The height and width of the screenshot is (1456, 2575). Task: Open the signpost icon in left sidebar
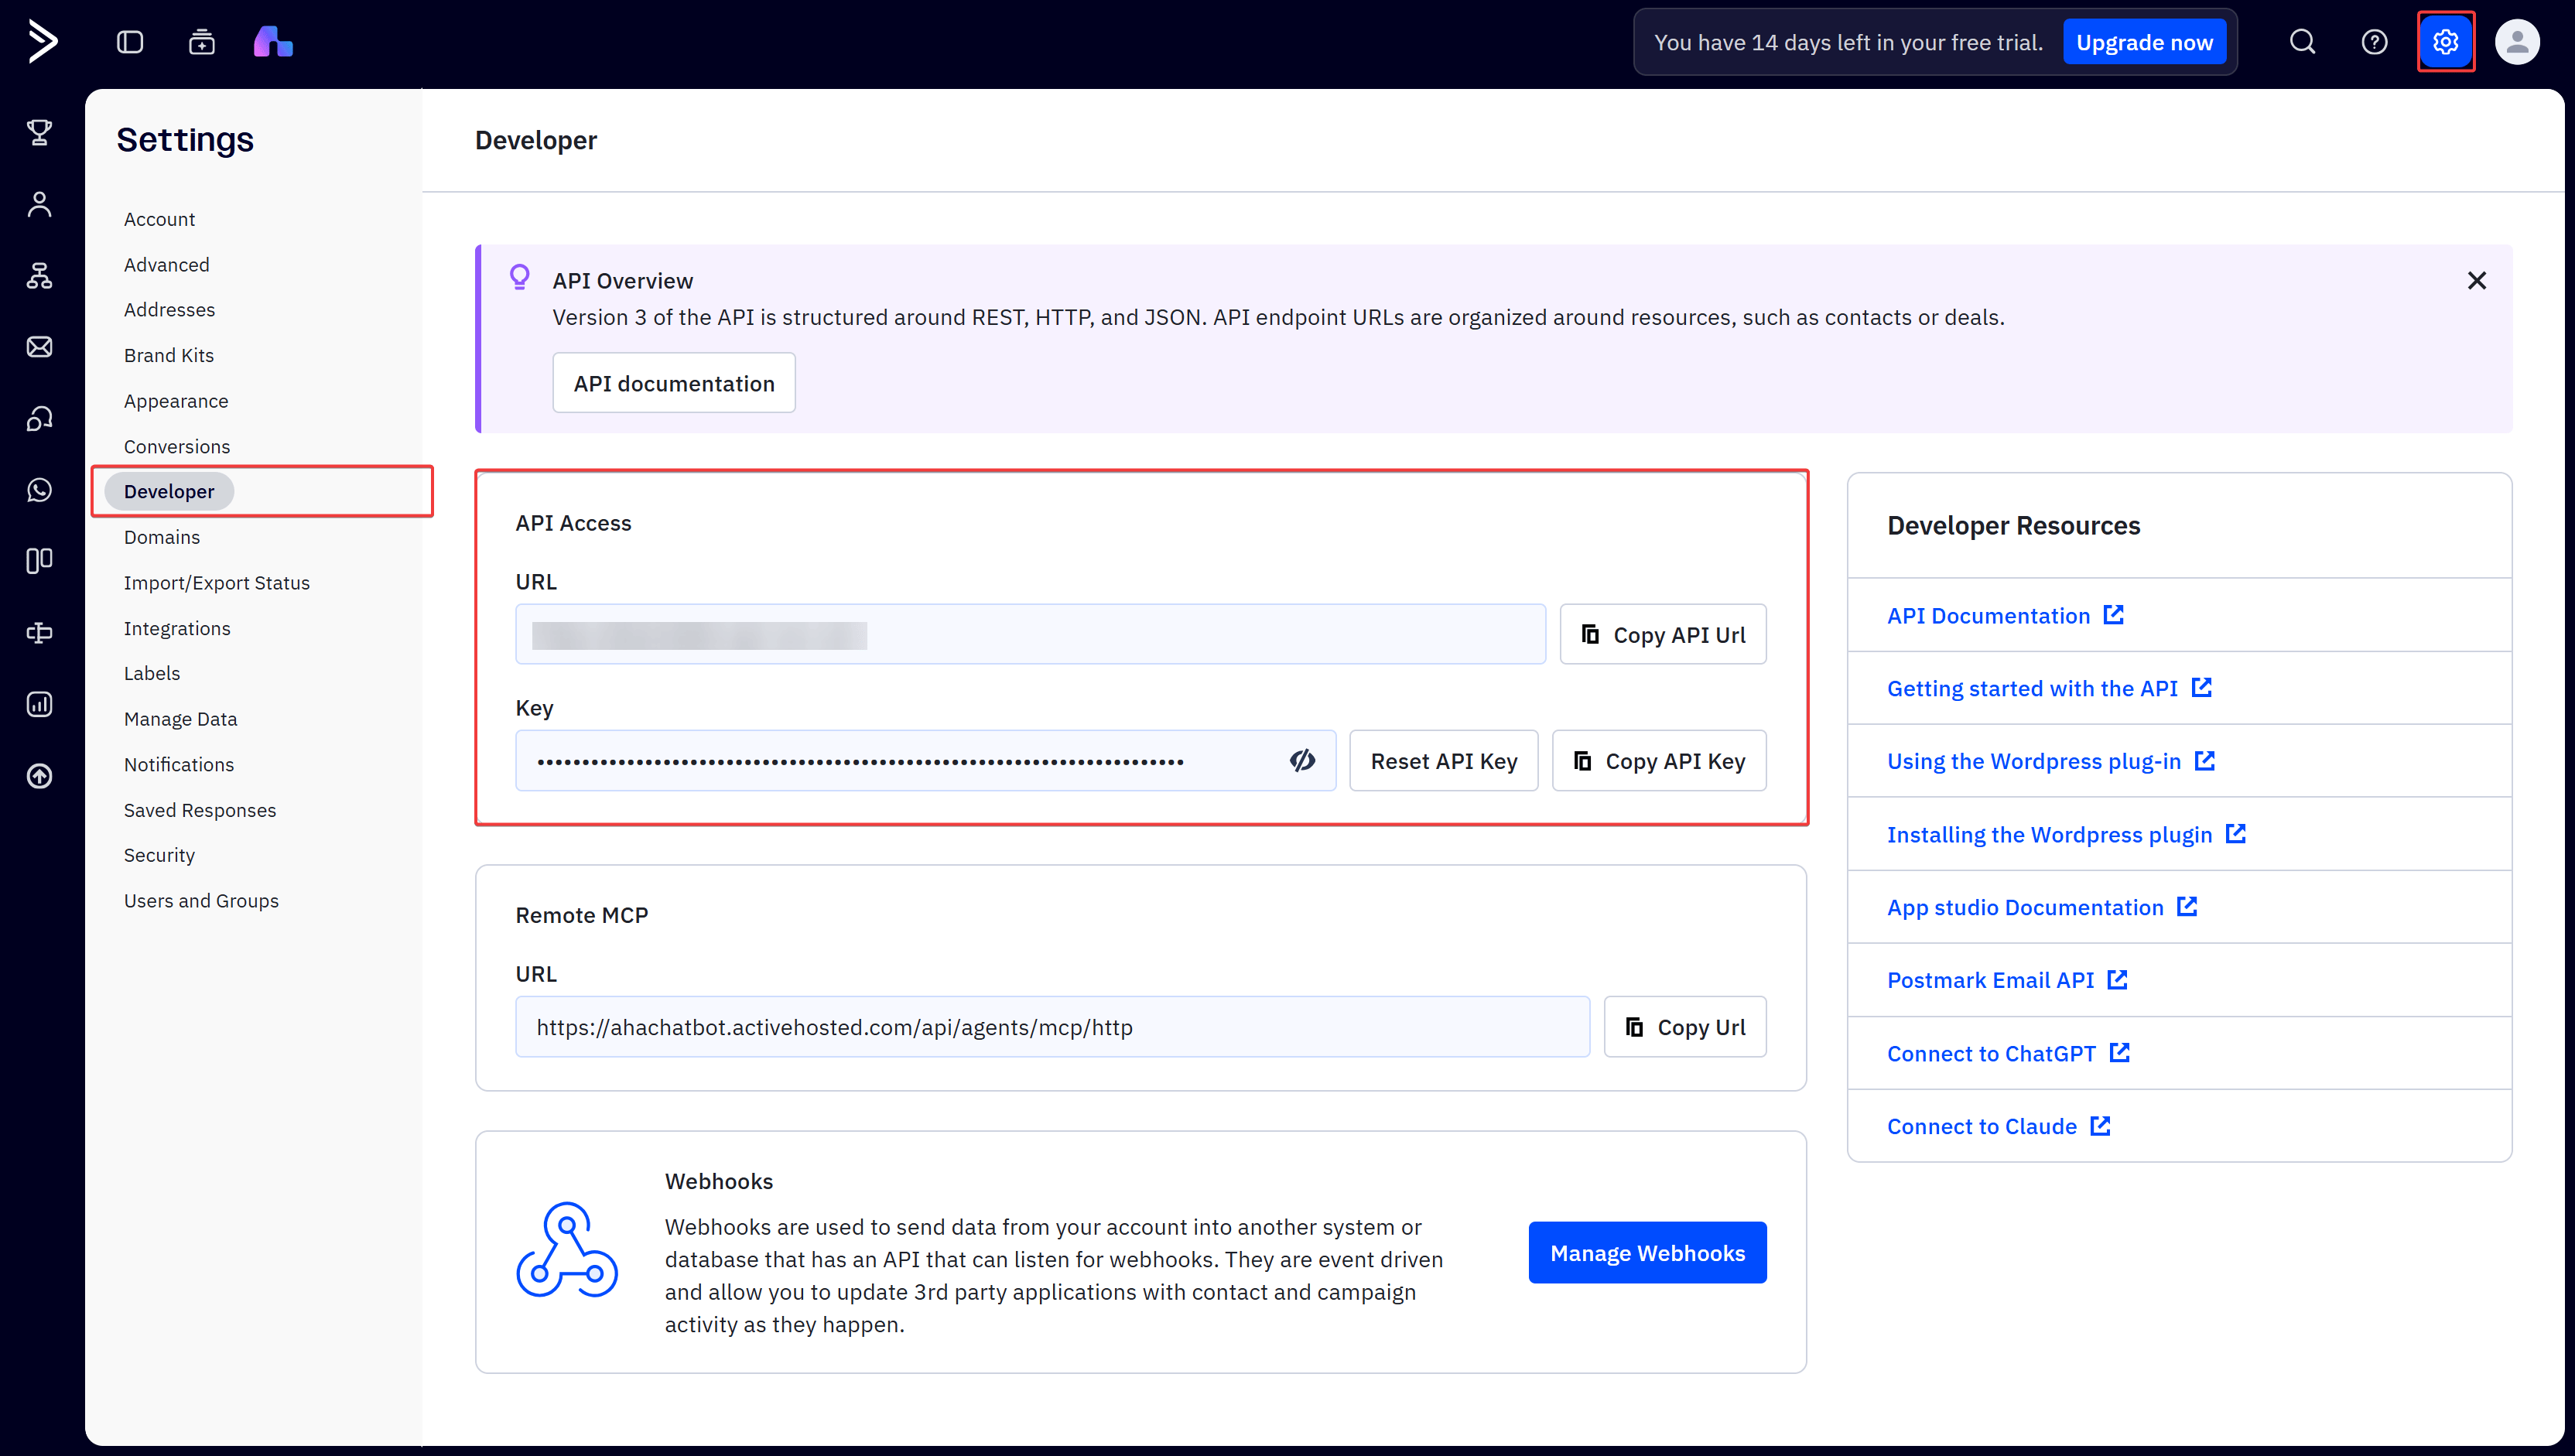40,633
